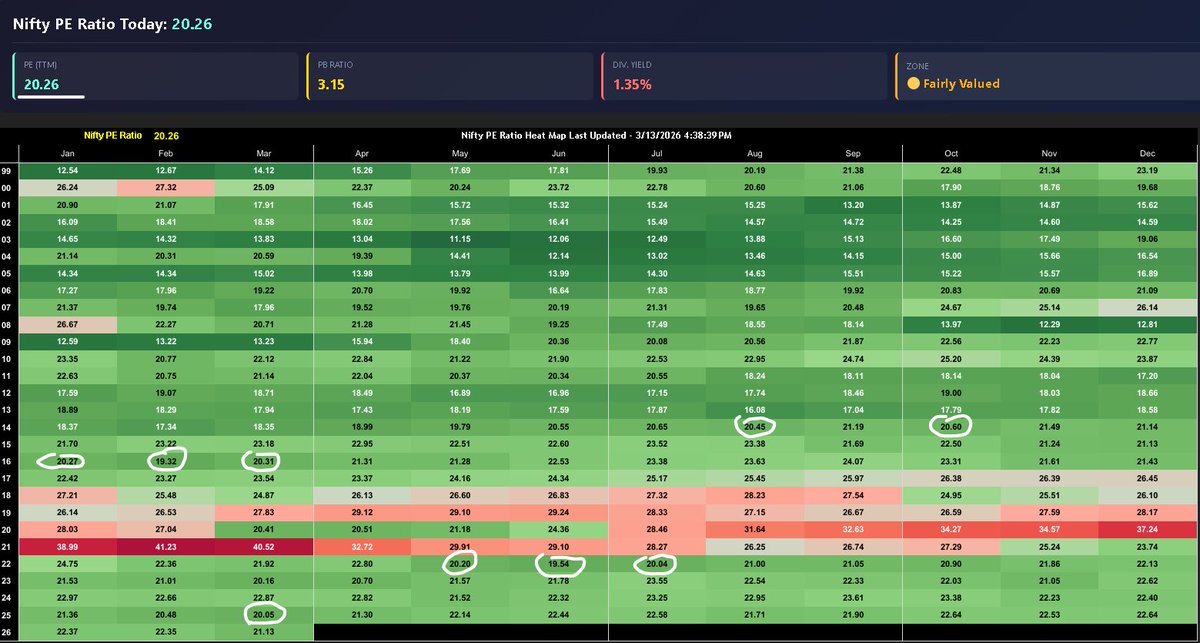This screenshot has height=643, width=1200.
Task: Select the year row label 08
Action: point(8,325)
